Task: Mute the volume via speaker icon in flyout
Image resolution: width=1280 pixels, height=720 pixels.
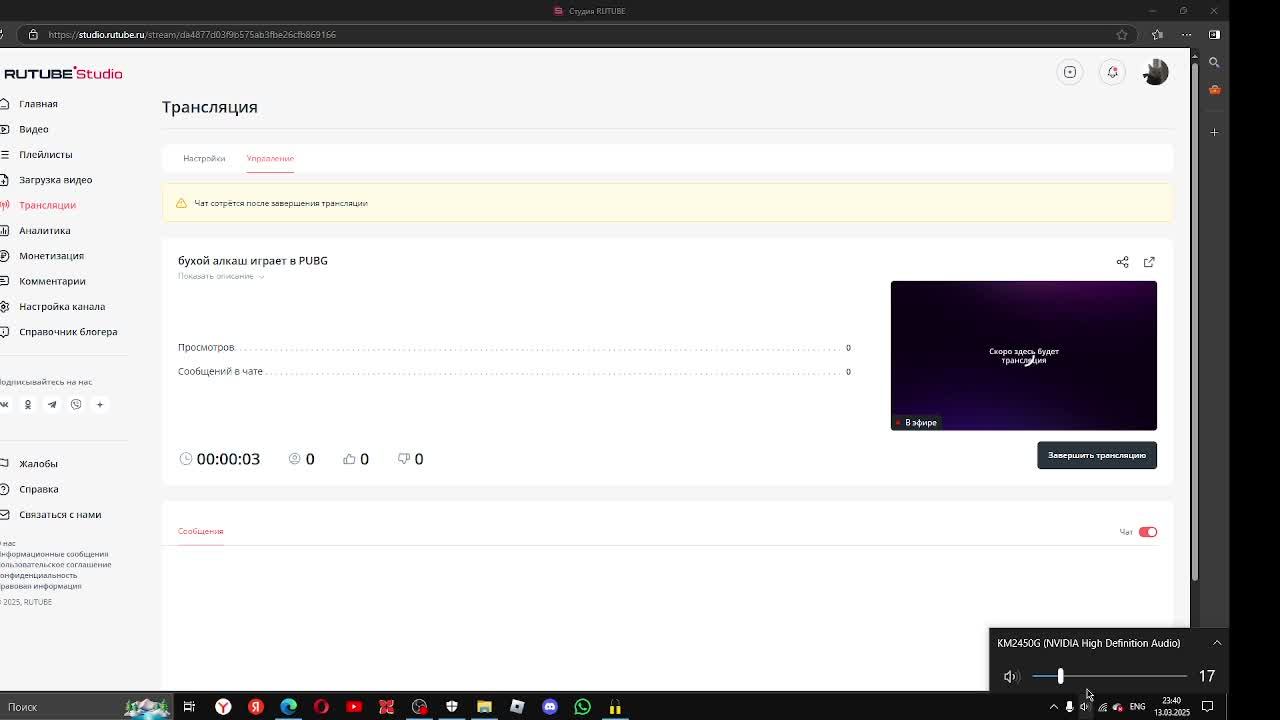Action: point(1011,676)
